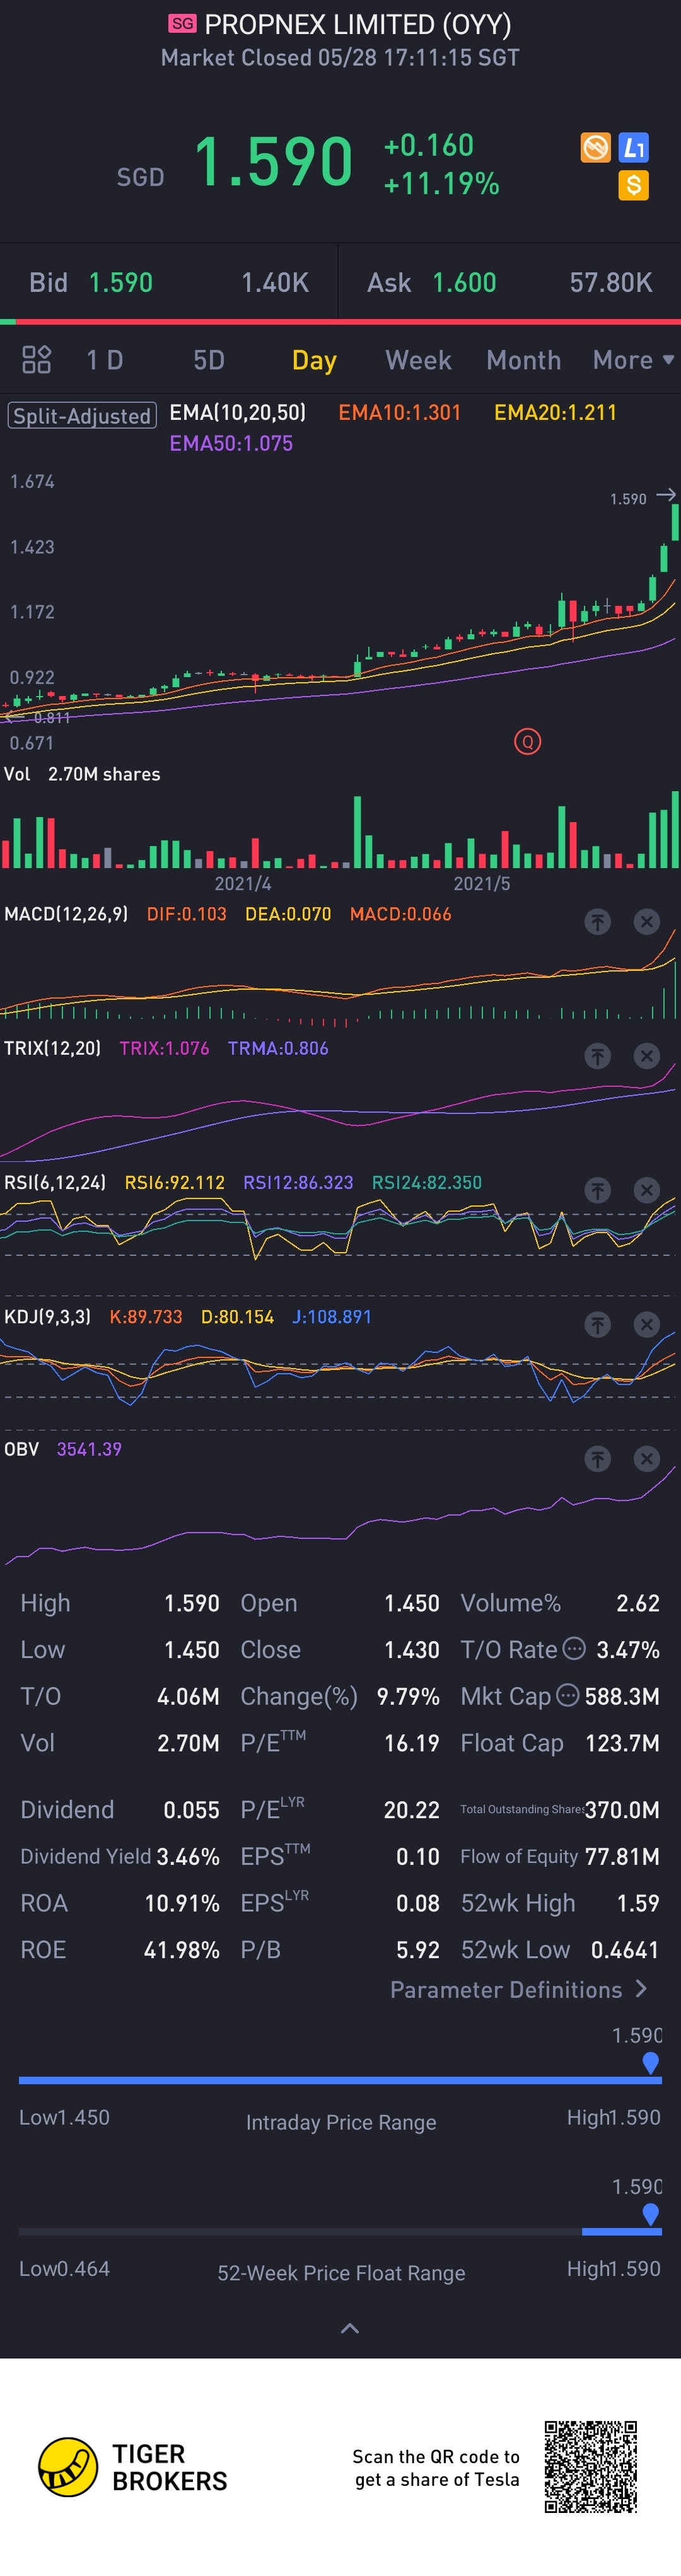Open EMA(10,20,50) indicator settings

[238, 412]
